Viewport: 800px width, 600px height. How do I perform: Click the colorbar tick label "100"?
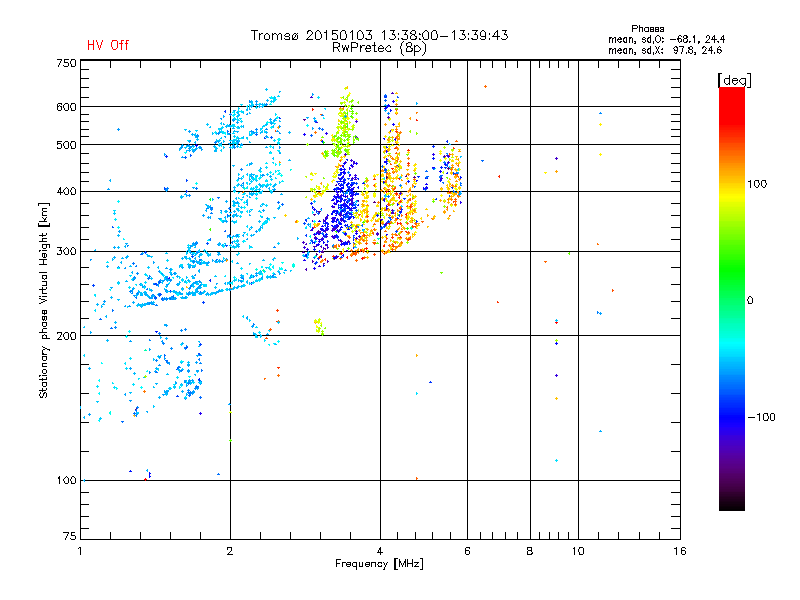click(x=757, y=184)
